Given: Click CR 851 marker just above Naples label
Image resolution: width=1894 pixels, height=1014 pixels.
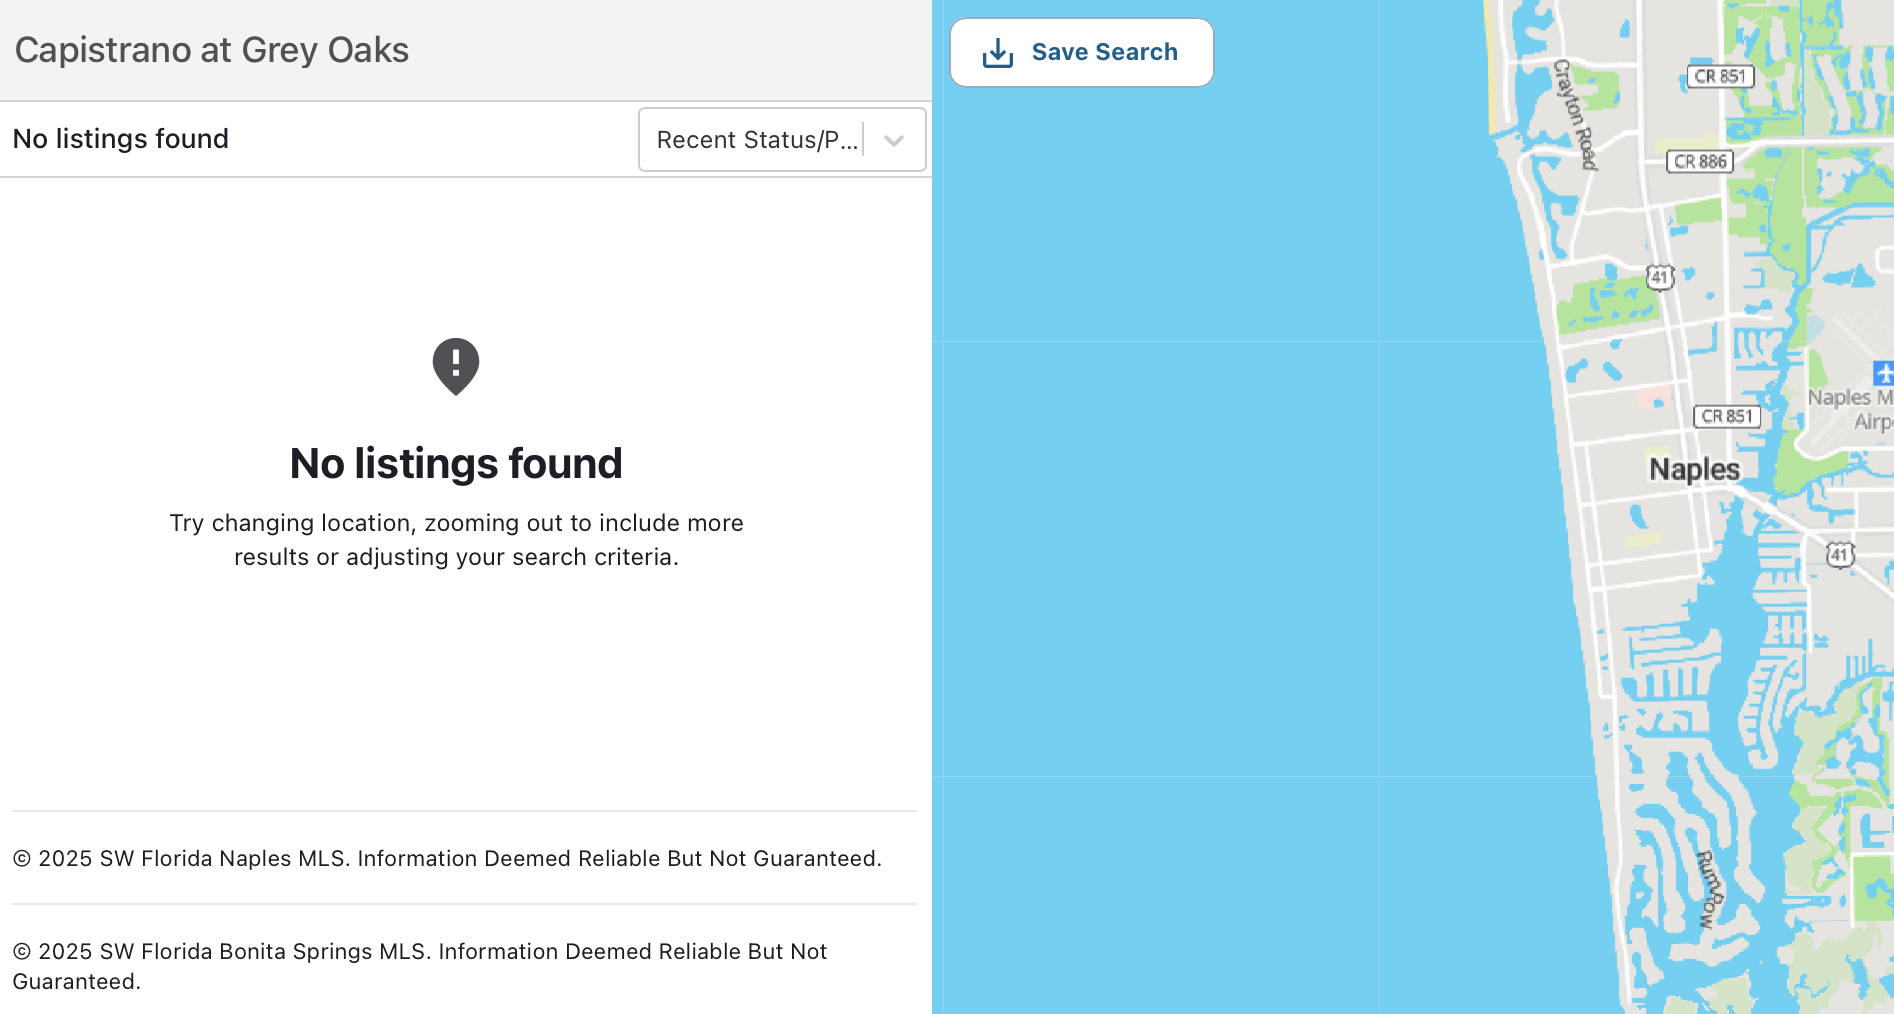Looking at the screenshot, I should [1727, 417].
